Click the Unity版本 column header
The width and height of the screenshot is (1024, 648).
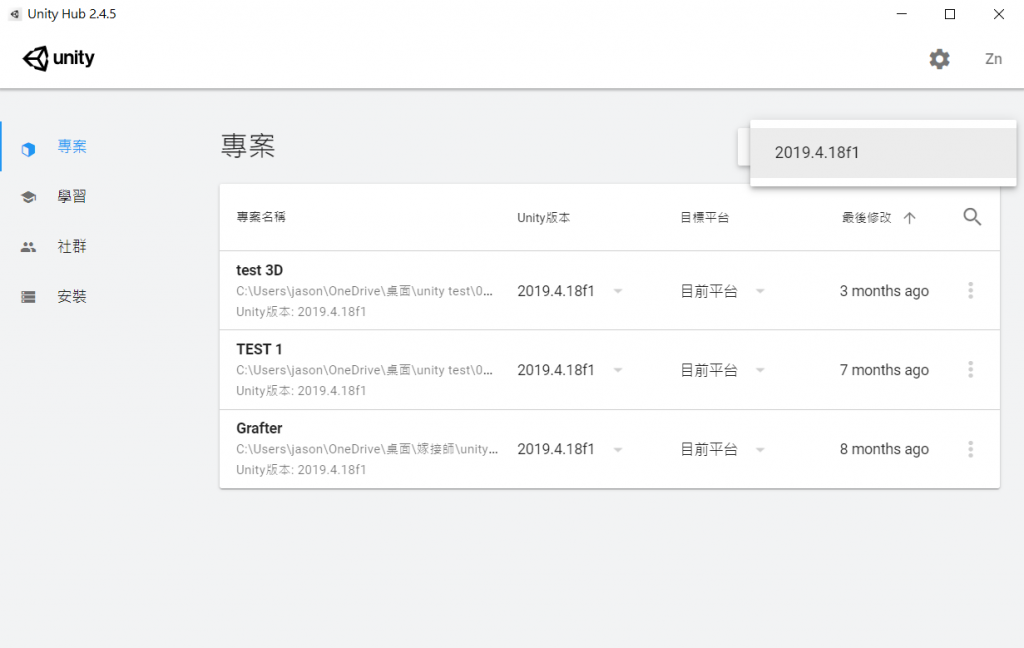point(543,218)
